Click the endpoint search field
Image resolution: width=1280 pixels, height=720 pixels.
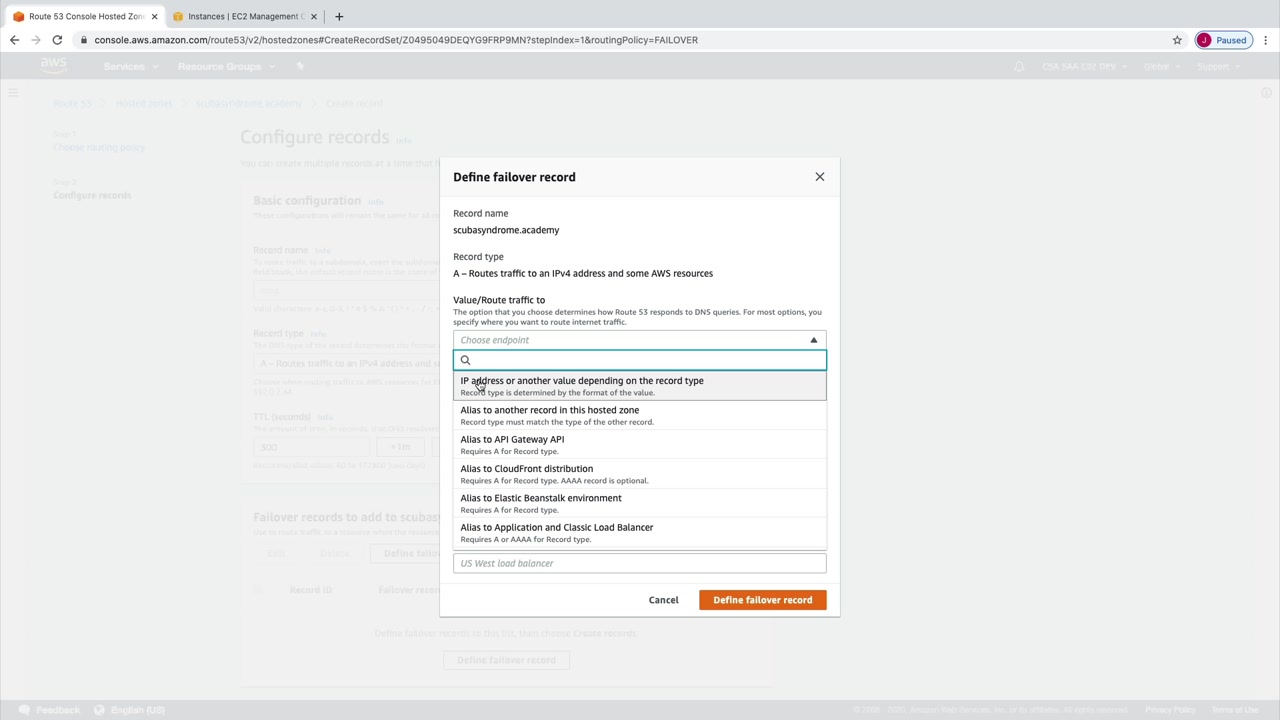click(x=645, y=360)
